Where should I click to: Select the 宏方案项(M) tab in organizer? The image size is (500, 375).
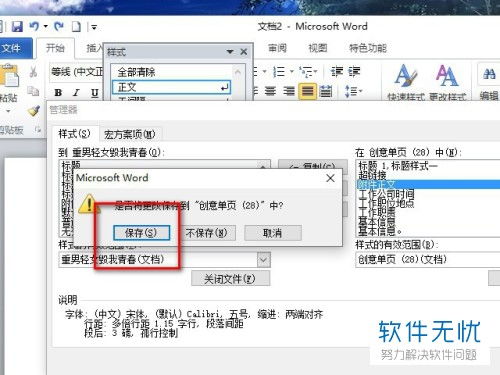click(x=129, y=135)
